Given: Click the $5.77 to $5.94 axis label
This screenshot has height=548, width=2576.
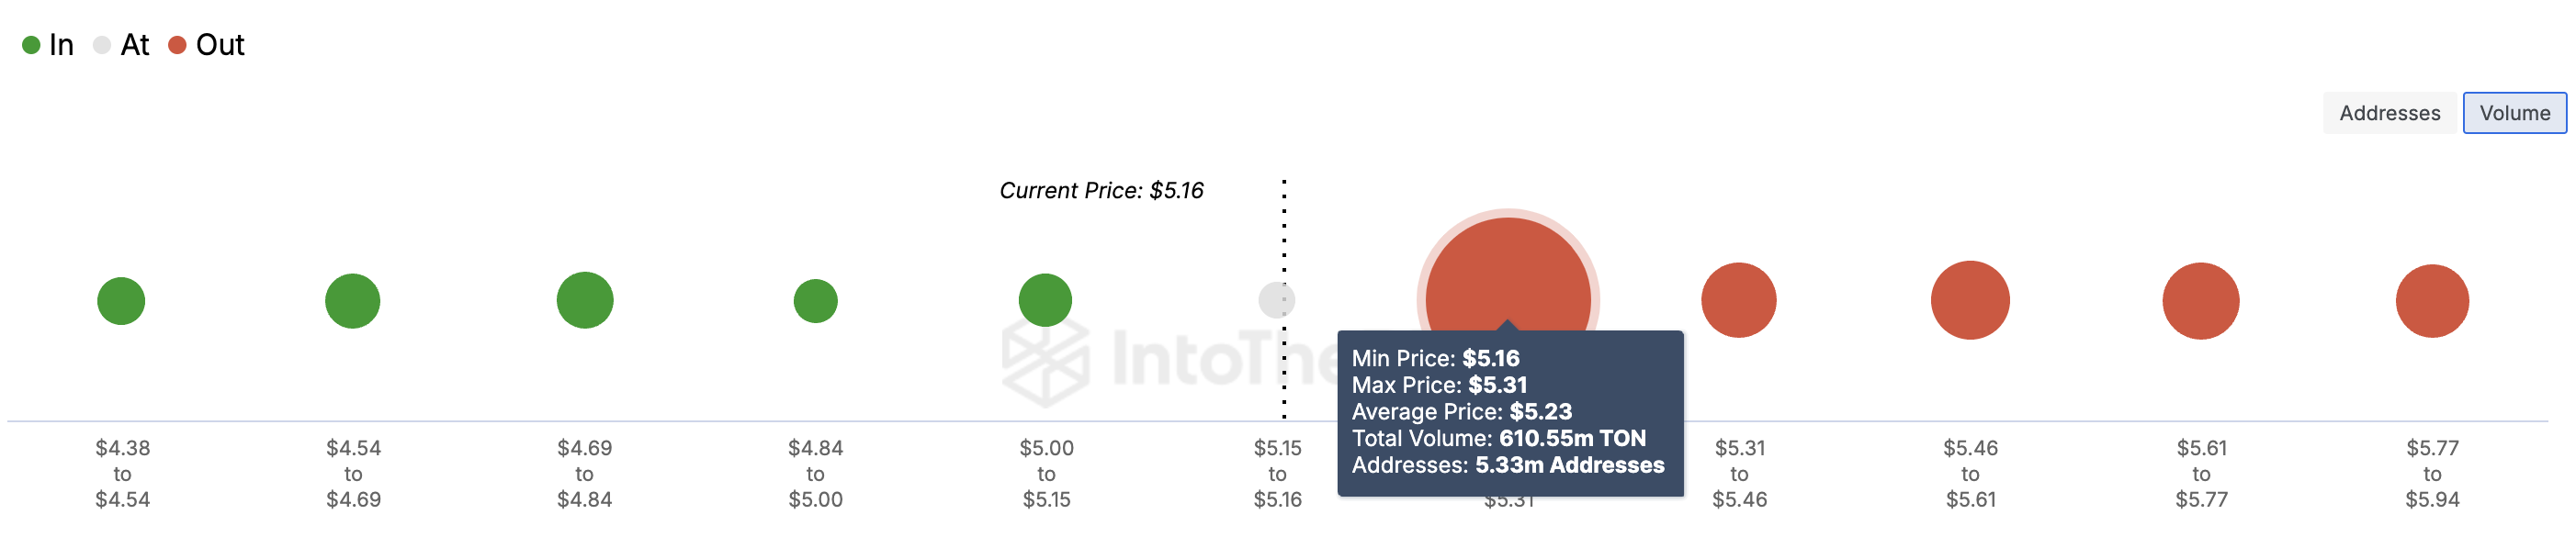Looking at the screenshot, I should click(x=2432, y=474).
